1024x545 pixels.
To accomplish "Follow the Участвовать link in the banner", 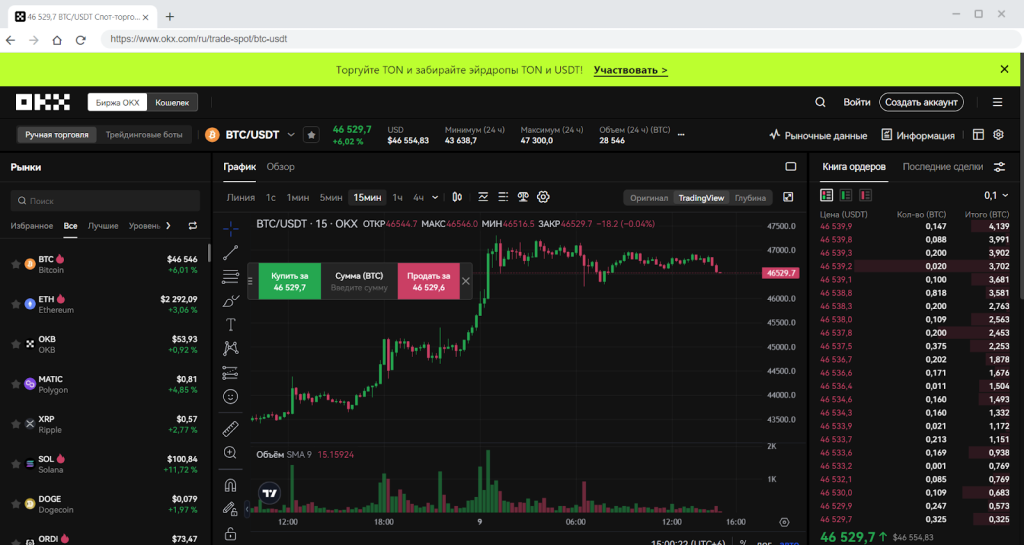I will [x=630, y=70].
